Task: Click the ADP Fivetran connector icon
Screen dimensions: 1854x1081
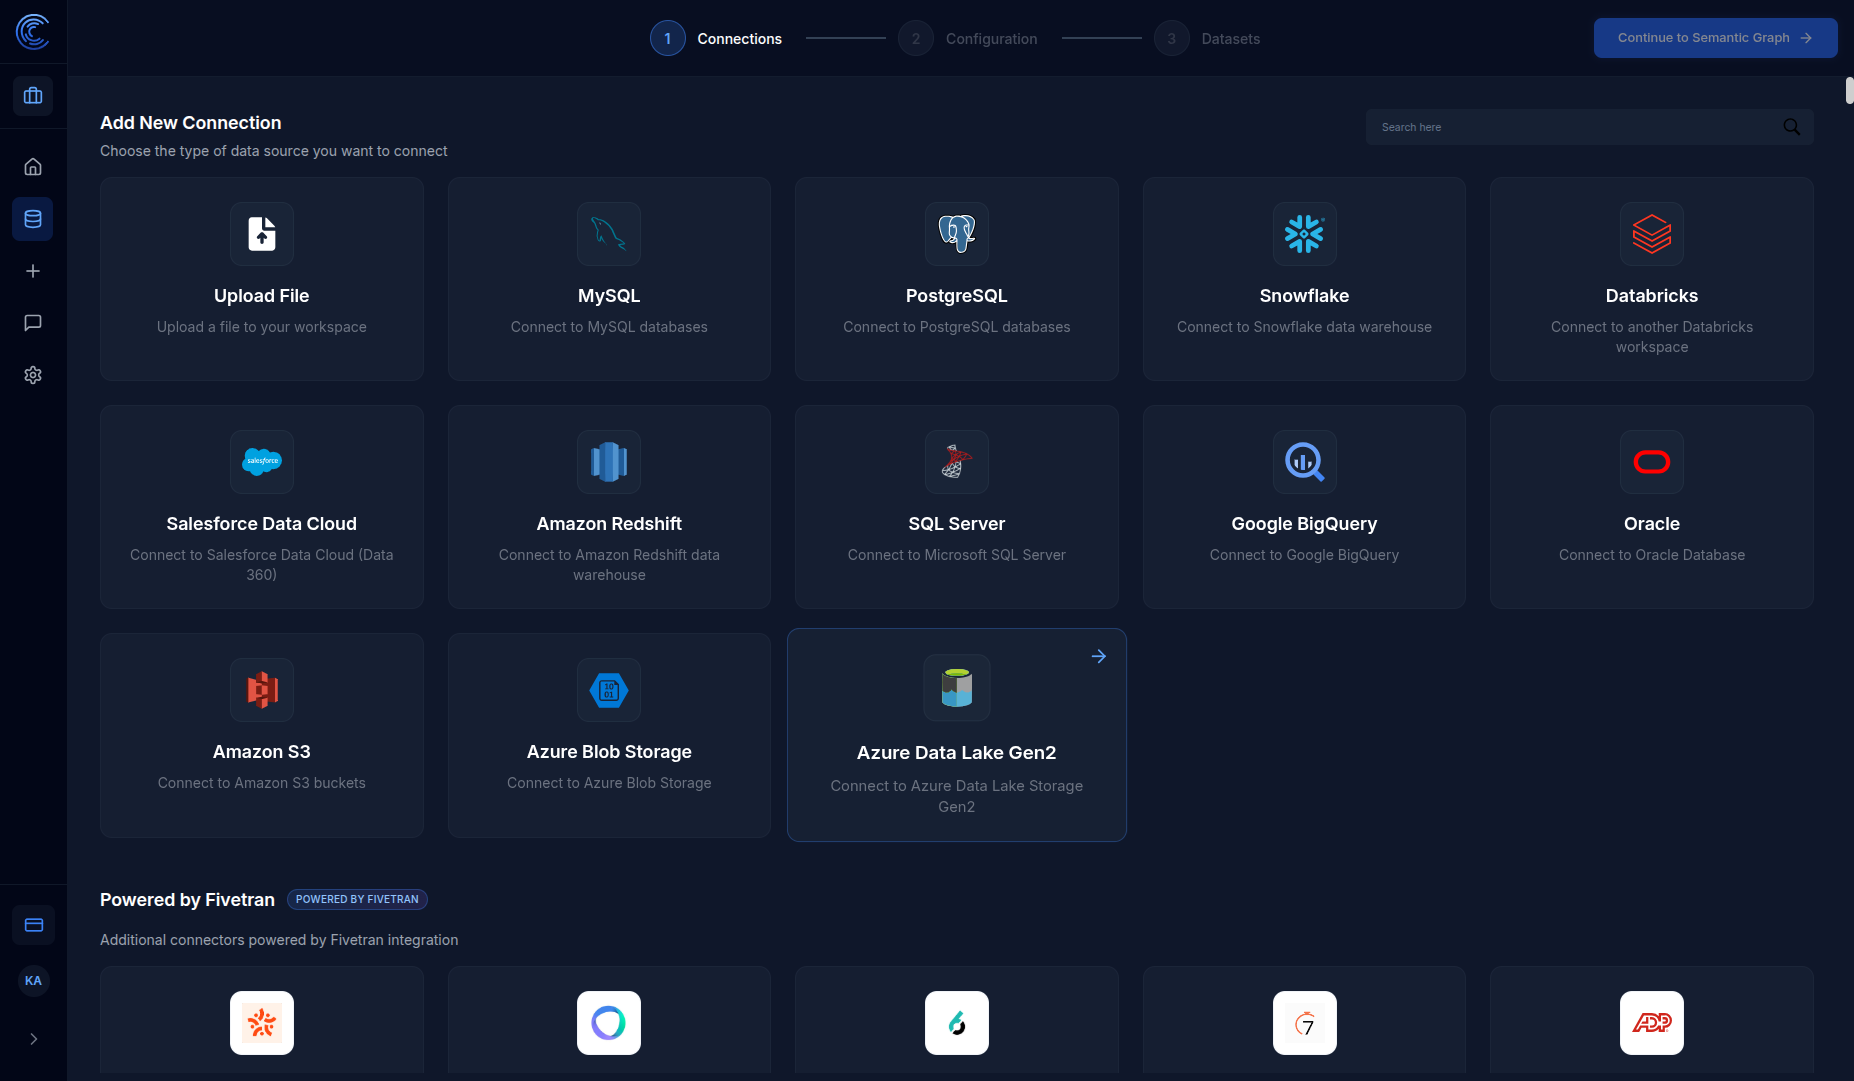Action: click(x=1652, y=1023)
